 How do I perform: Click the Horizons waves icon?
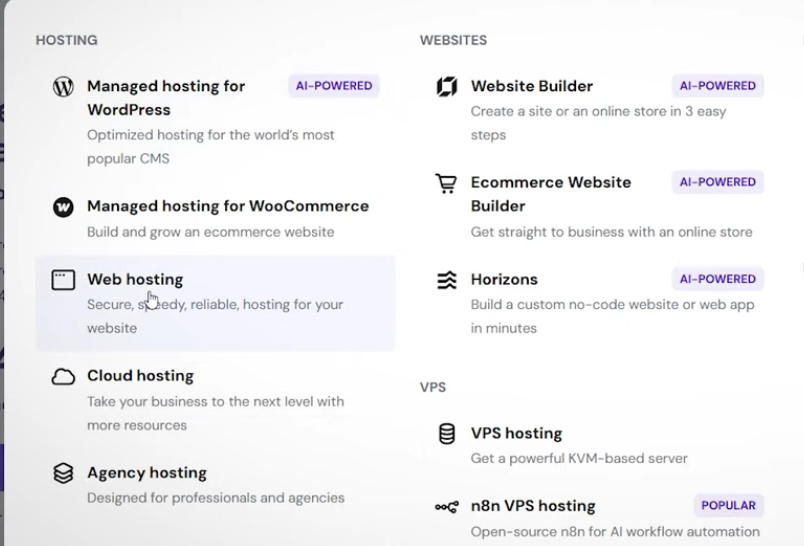447,280
